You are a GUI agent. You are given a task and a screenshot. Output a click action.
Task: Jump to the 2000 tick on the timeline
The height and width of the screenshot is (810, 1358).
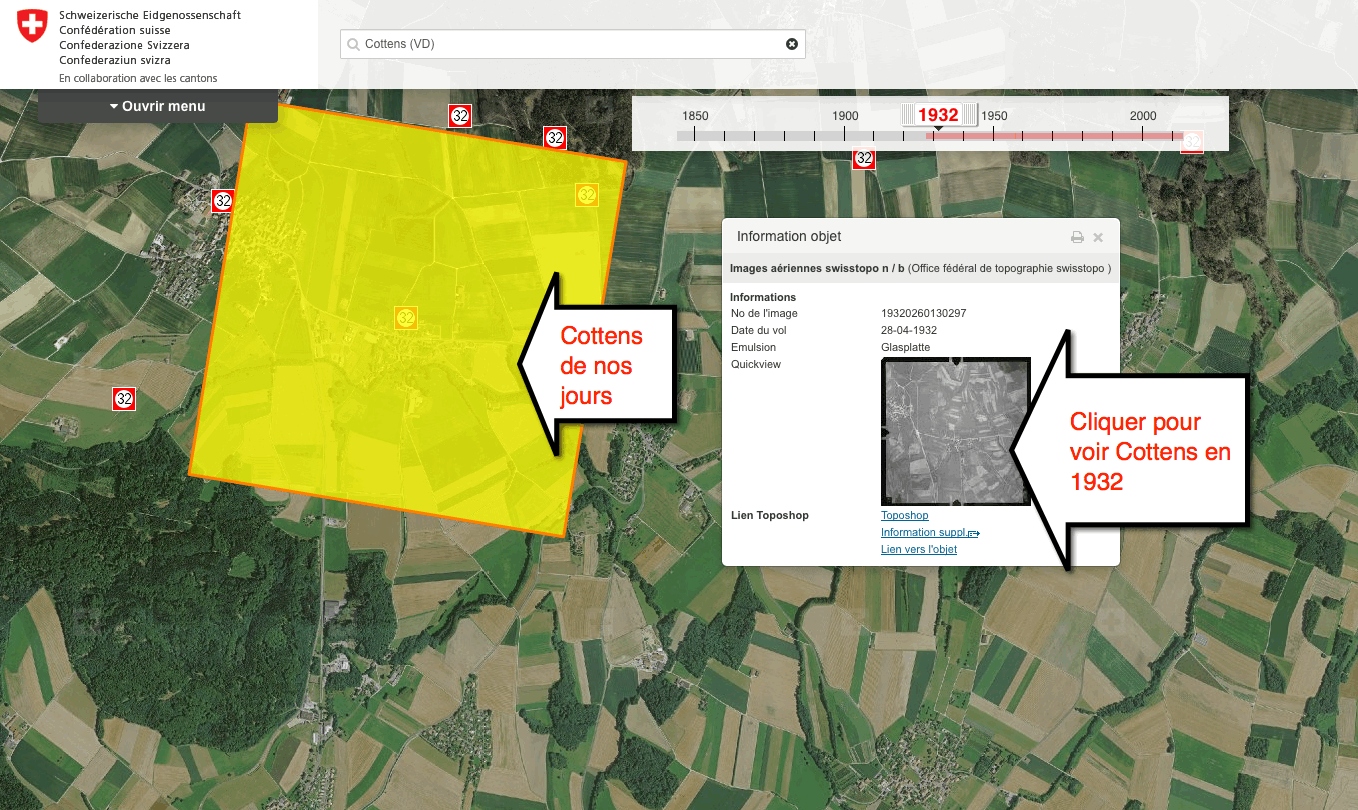click(1143, 135)
